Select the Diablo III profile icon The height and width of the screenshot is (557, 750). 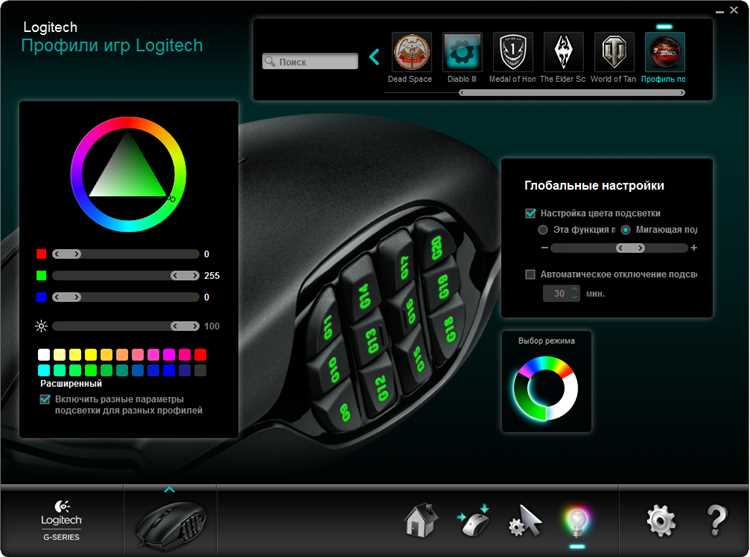pos(462,51)
